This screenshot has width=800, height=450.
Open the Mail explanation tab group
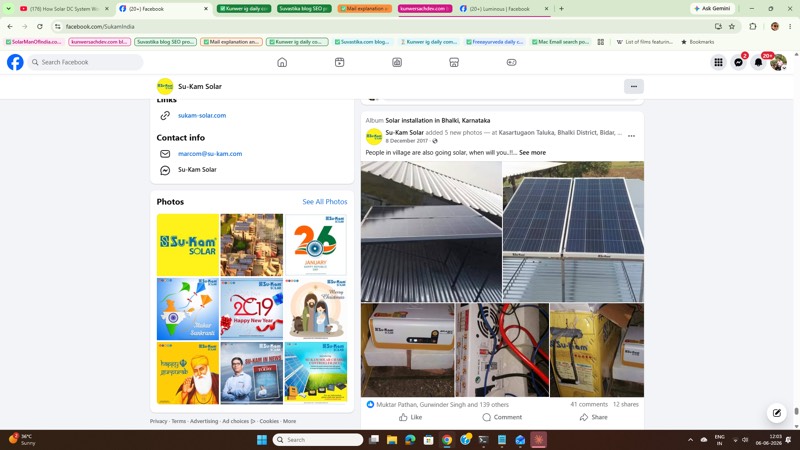[364, 9]
